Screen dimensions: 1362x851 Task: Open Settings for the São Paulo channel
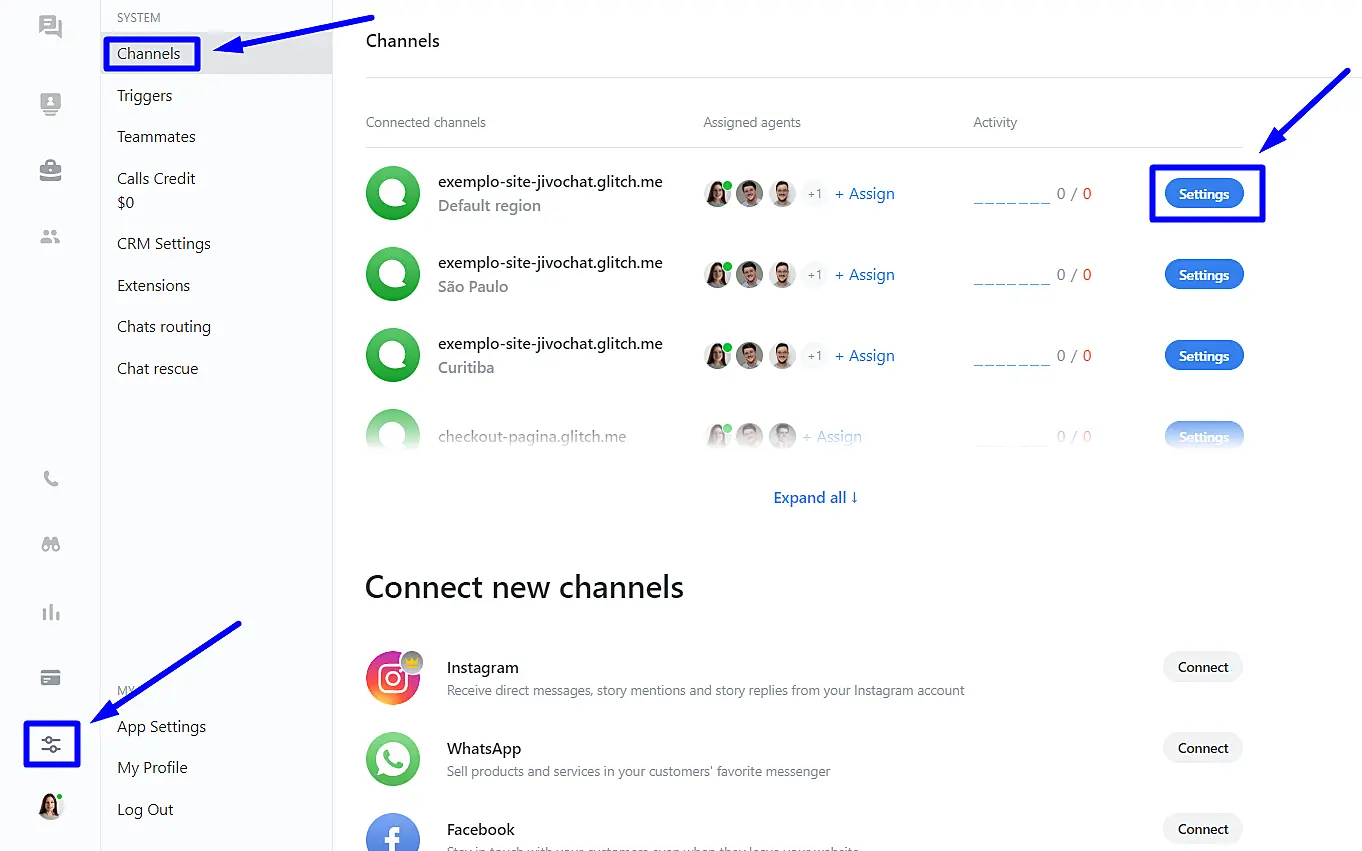coord(1203,275)
